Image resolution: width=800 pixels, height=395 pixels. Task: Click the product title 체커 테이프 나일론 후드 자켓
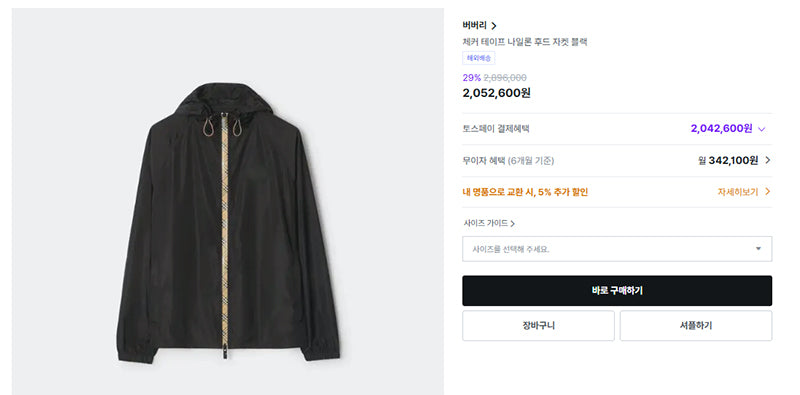515,42
